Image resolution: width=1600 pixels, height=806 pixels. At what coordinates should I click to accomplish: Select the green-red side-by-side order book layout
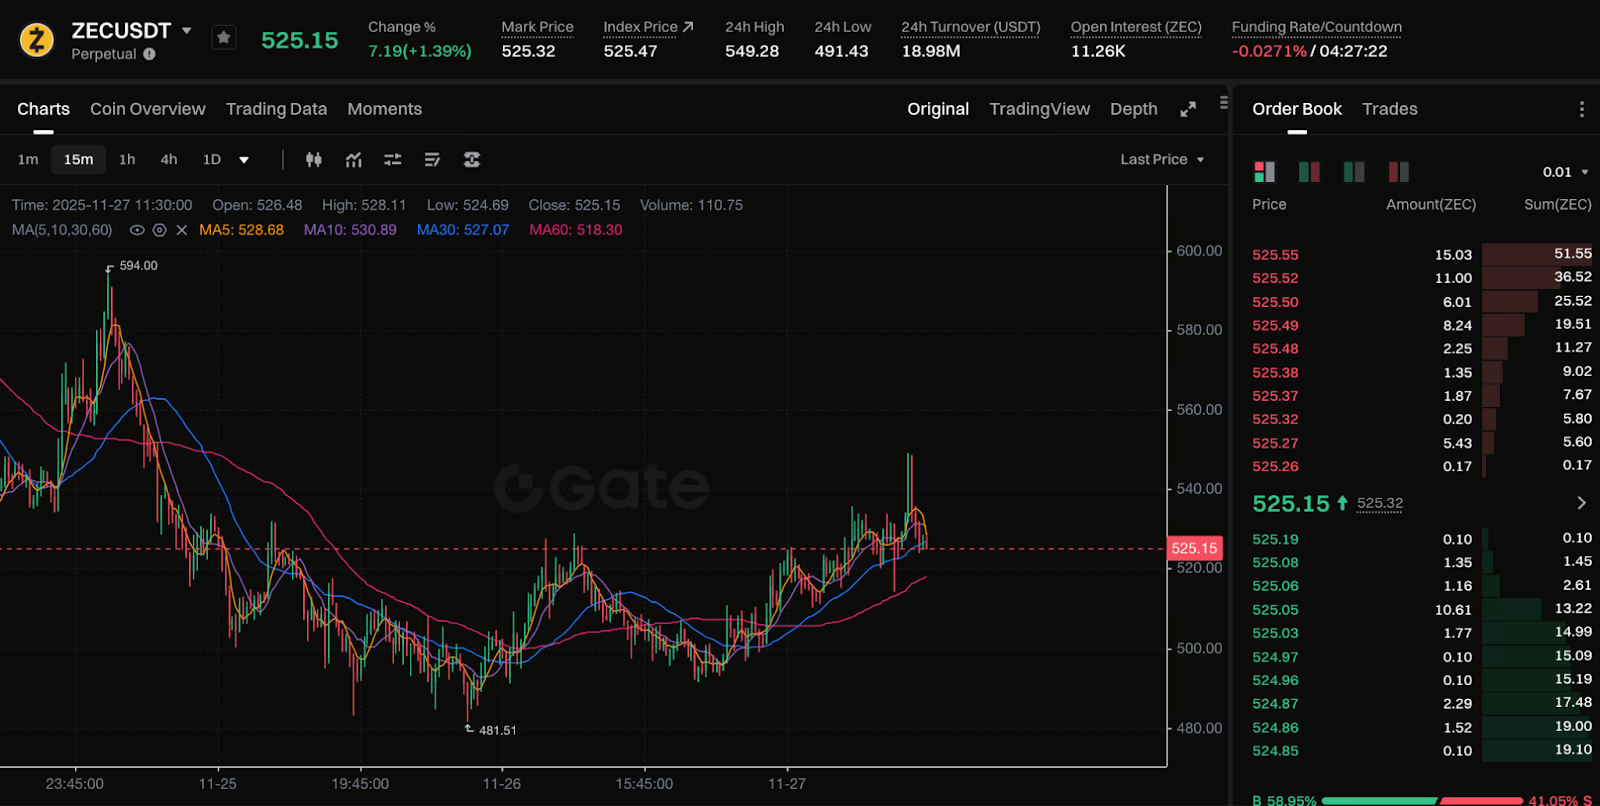coord(1309,172)
